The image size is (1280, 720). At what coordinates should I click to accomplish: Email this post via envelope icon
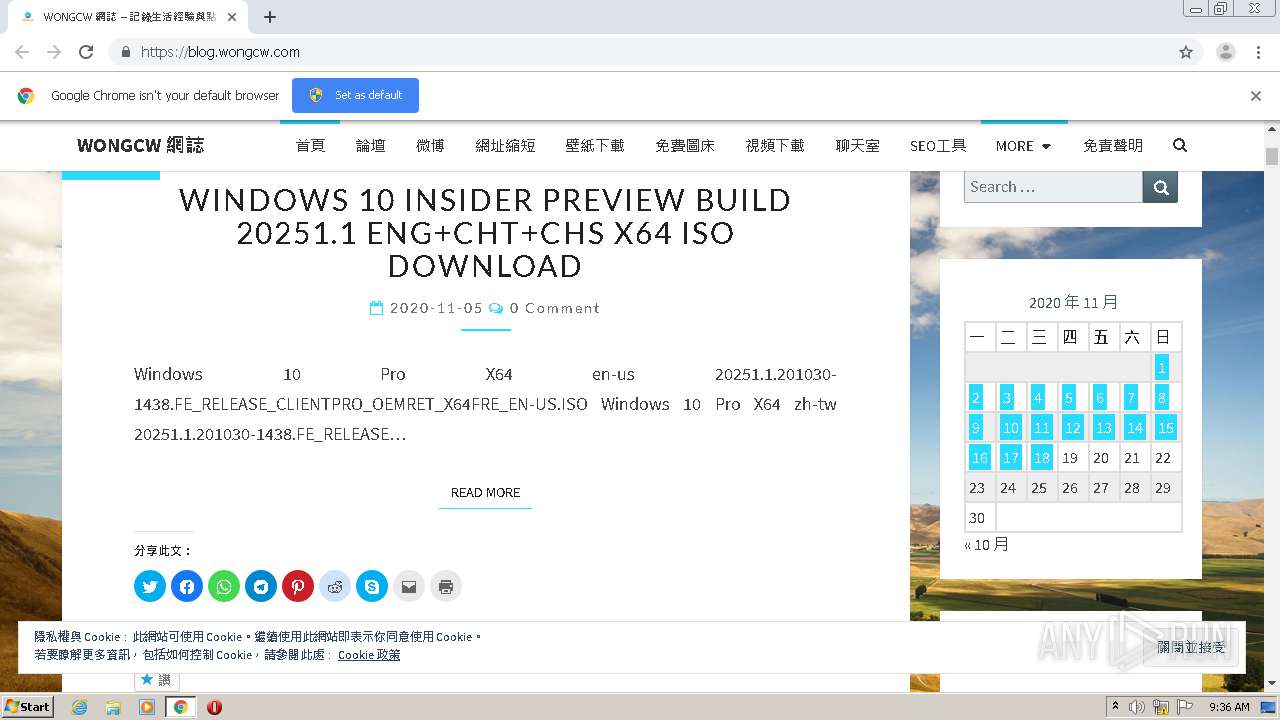409,586
